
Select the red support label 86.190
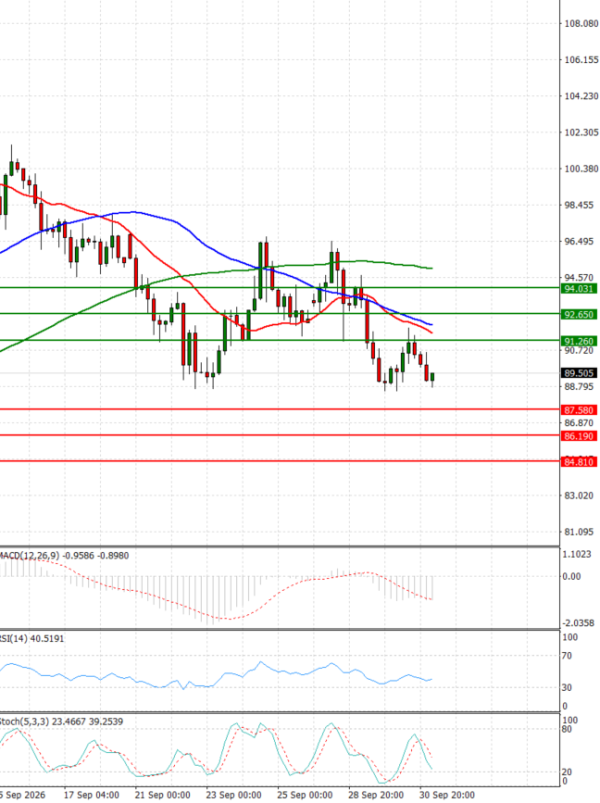[x=579, y=436]
